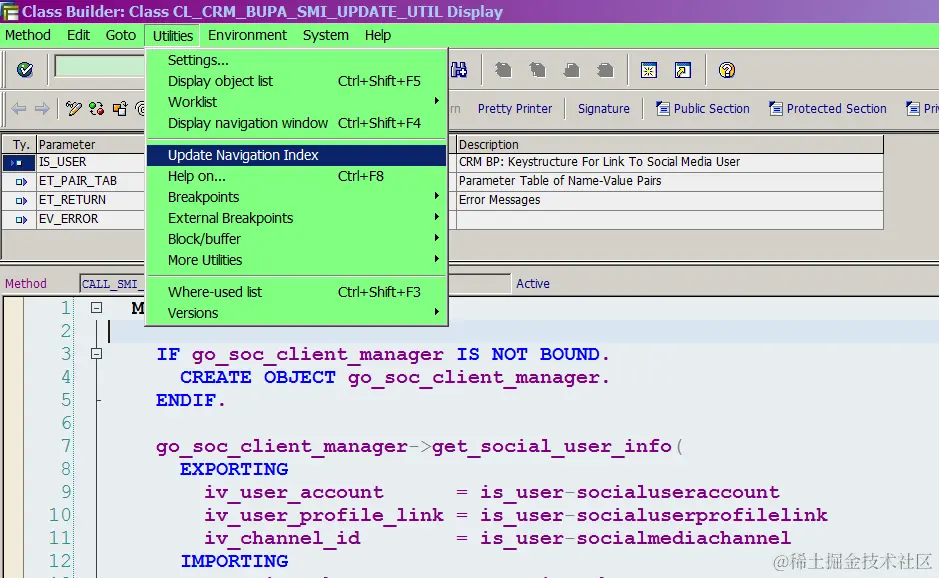The width and height of the screenshot is (939, 578).
Task: Expand the Versions submenu
Action: (296, 313)
